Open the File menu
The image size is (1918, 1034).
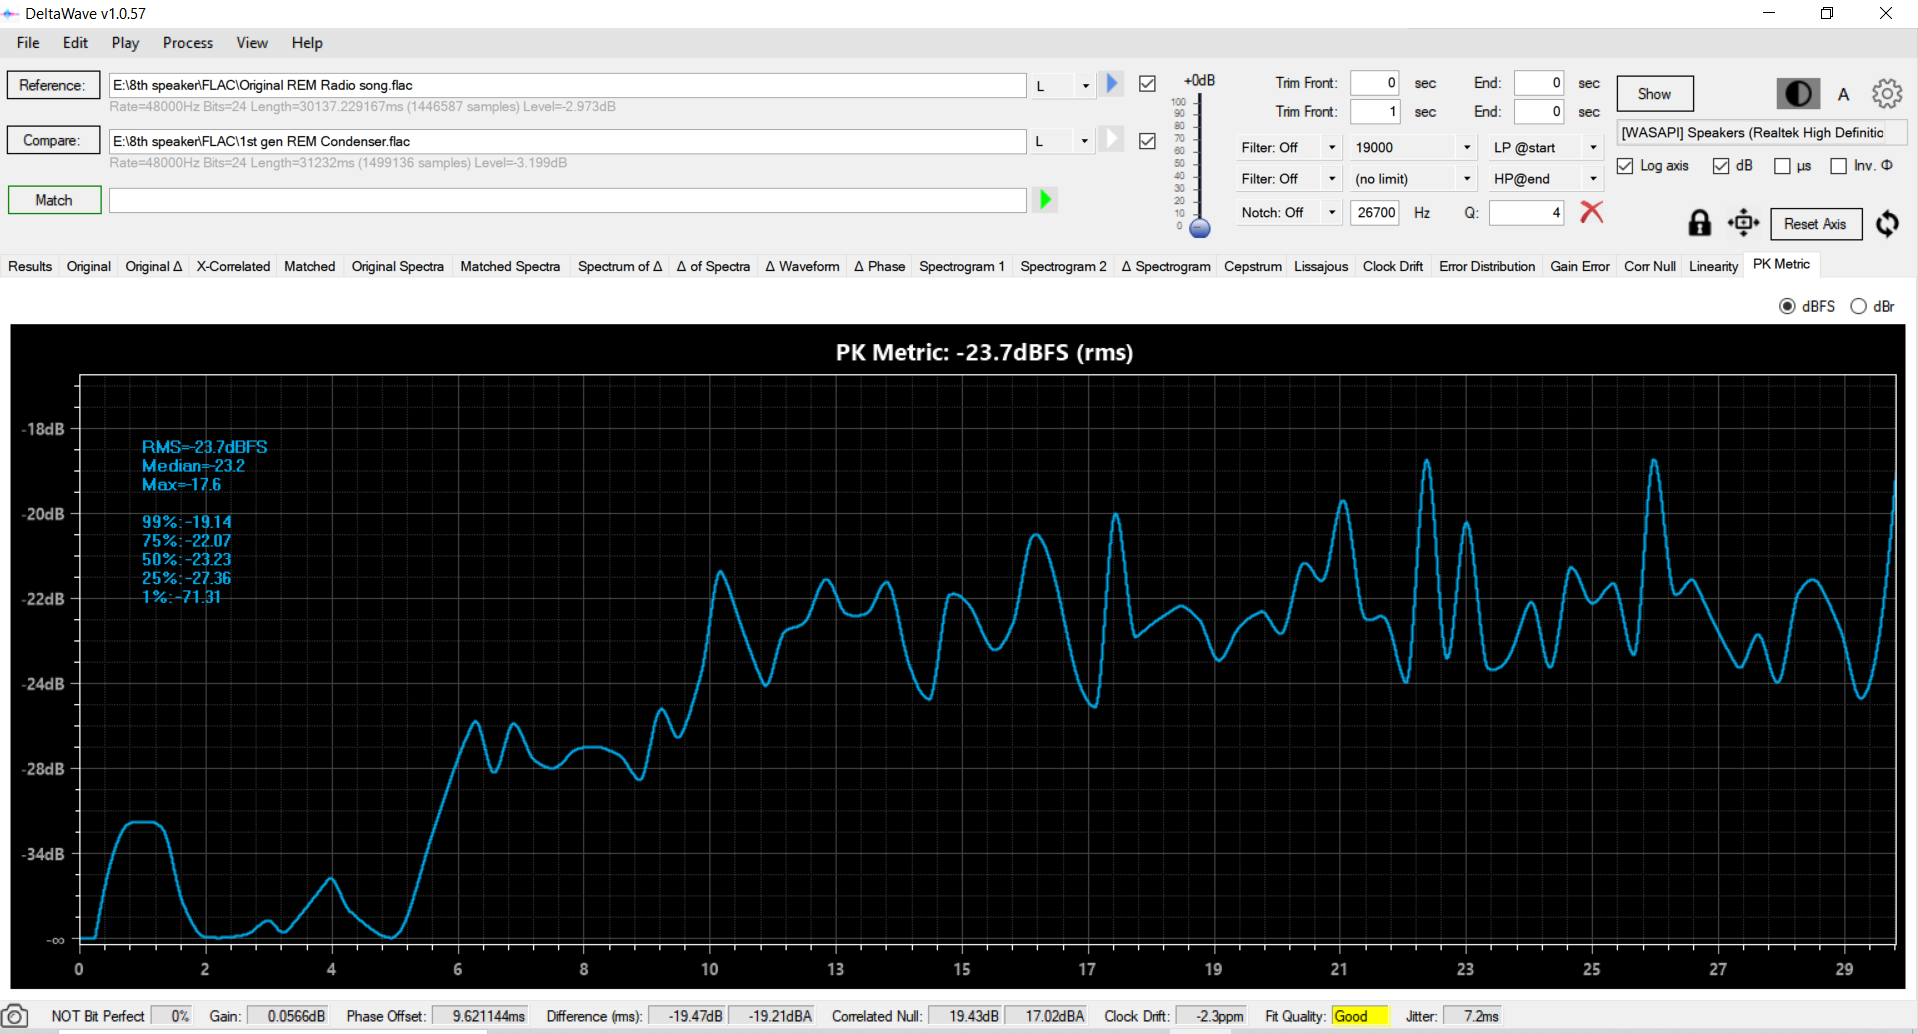tap(28, 43)
